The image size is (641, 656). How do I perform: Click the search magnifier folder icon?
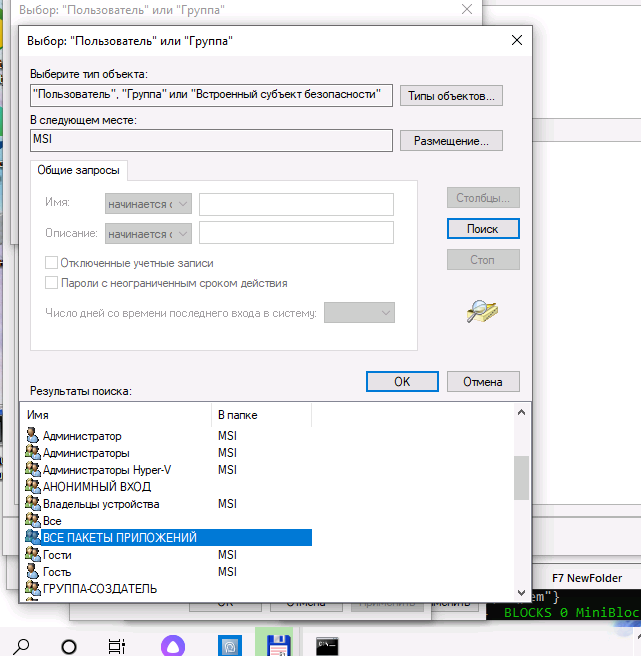click(482, 311)
